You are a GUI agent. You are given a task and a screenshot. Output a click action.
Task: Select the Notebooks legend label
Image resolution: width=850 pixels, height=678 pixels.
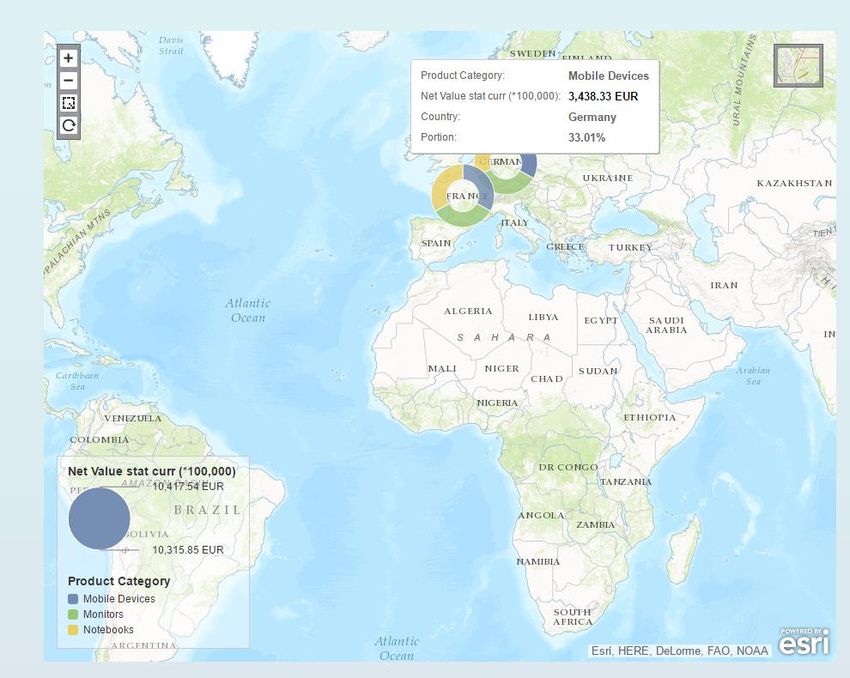coord(108,630)
